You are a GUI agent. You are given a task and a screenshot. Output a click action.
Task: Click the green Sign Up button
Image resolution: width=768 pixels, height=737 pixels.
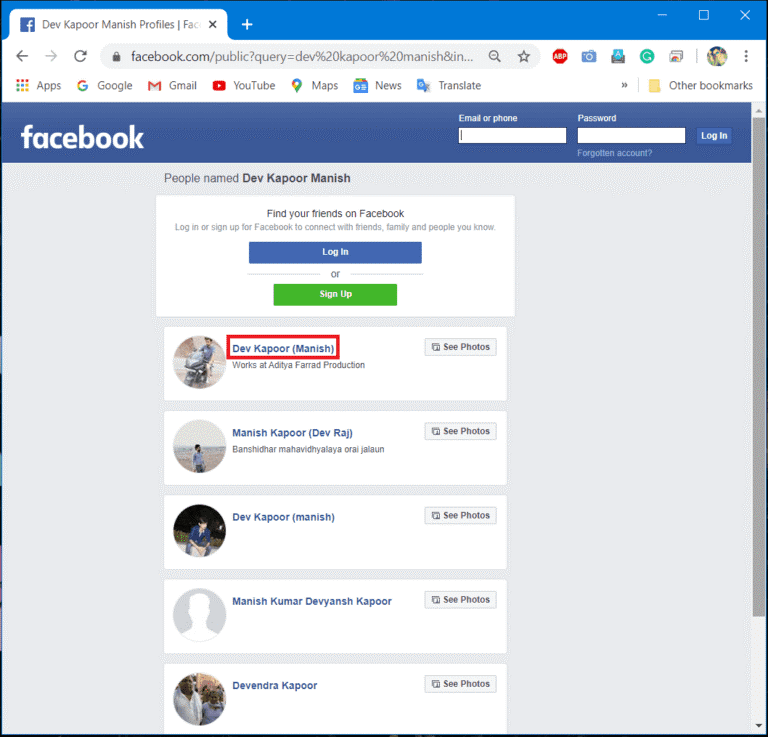point(335,294)
